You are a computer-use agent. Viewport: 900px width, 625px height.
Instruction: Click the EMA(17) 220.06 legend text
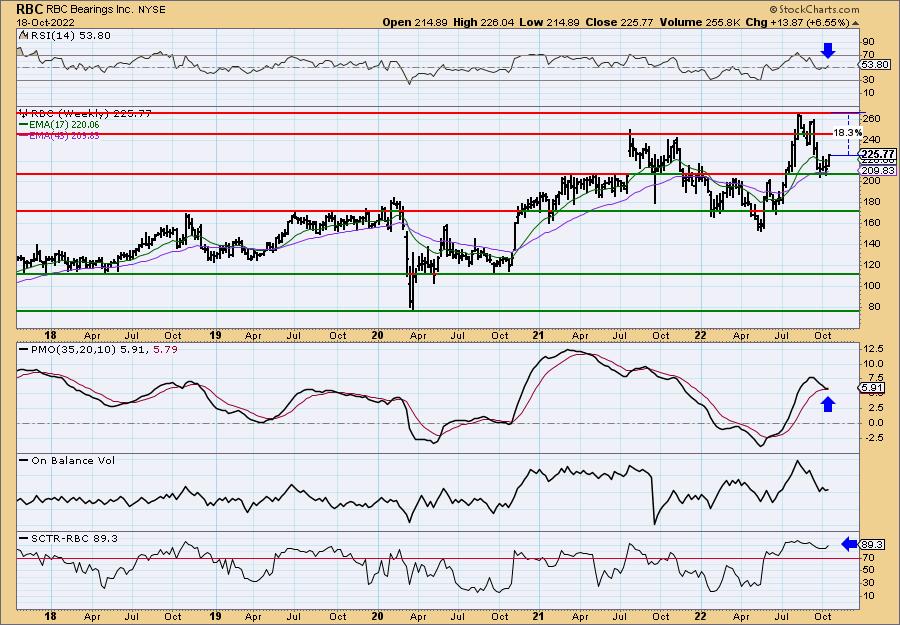pyautogui.click(x=64, y=125)
